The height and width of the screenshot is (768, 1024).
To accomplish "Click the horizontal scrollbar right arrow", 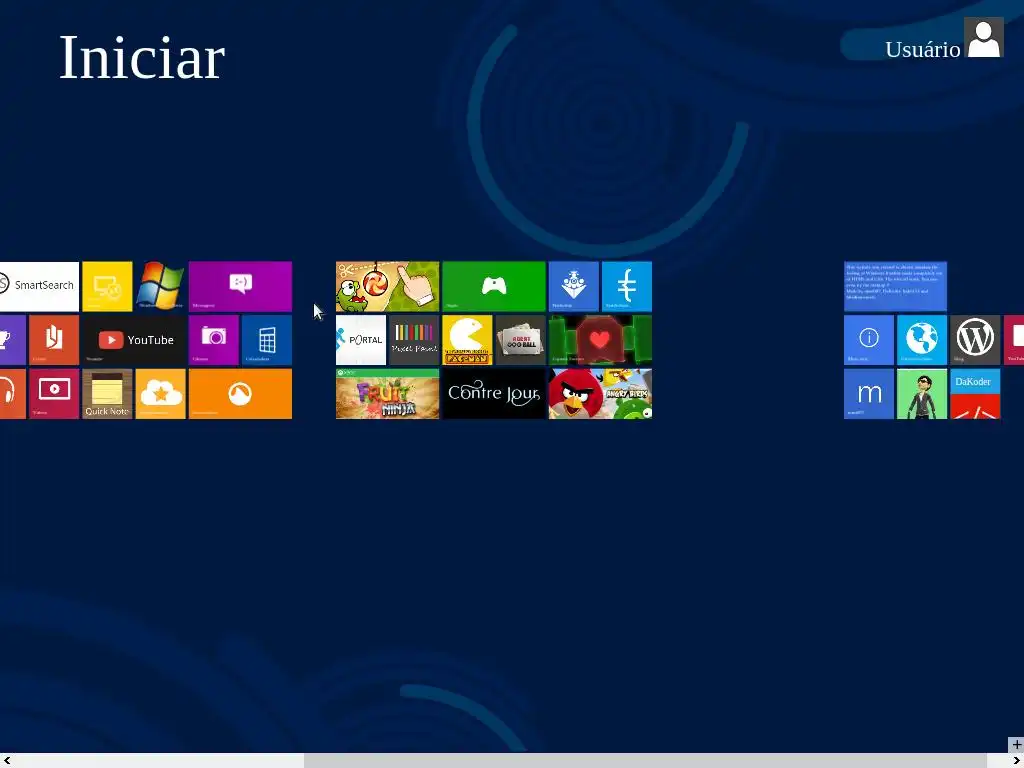I will [x=1016, y=760].
